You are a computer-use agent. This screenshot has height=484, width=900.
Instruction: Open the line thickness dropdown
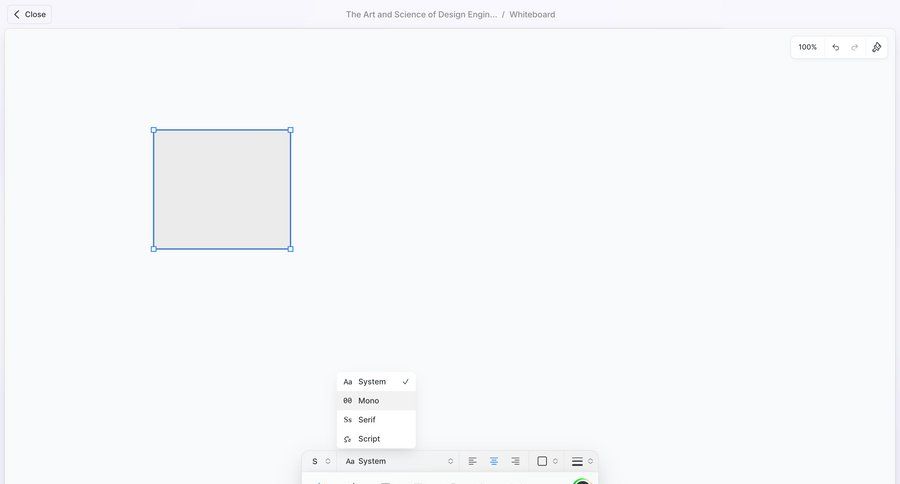click(x=582, y=461)
